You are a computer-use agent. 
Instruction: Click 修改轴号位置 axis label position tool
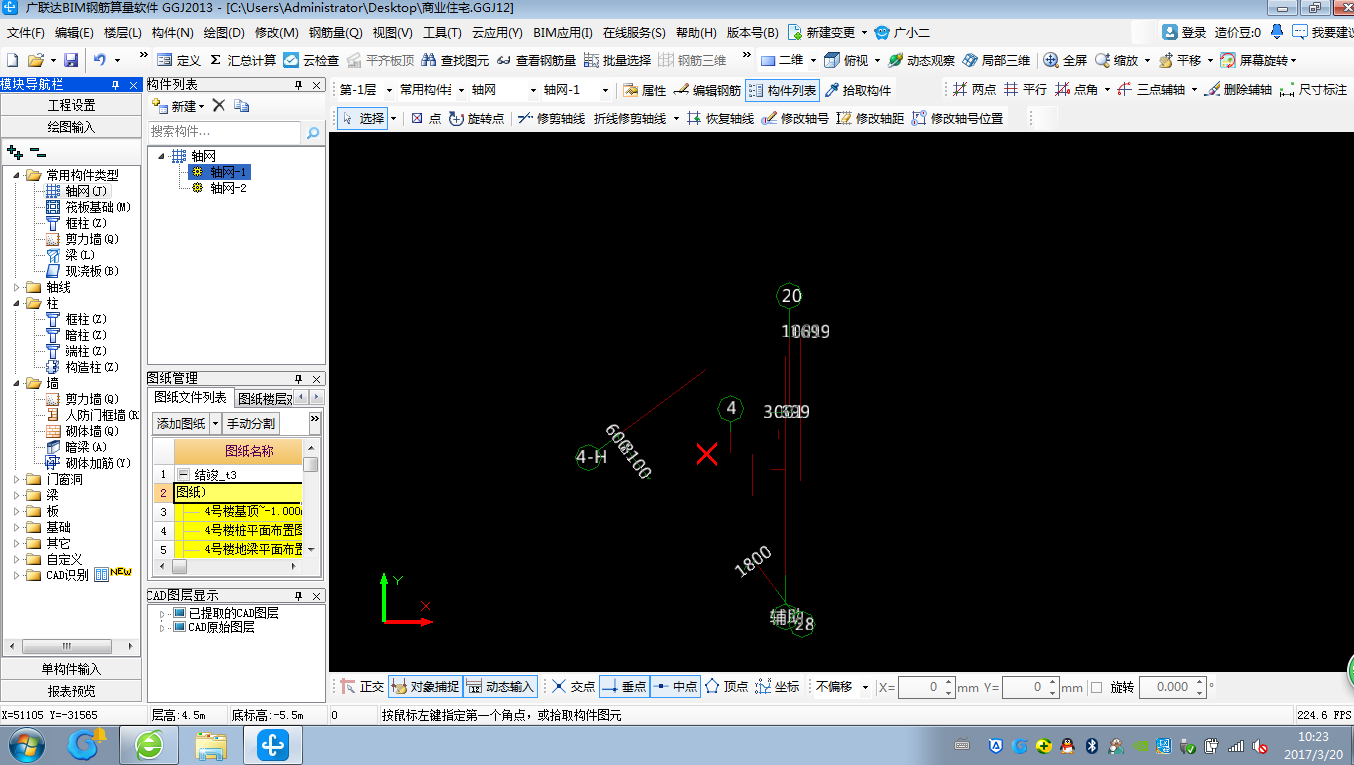pos(957,118)
